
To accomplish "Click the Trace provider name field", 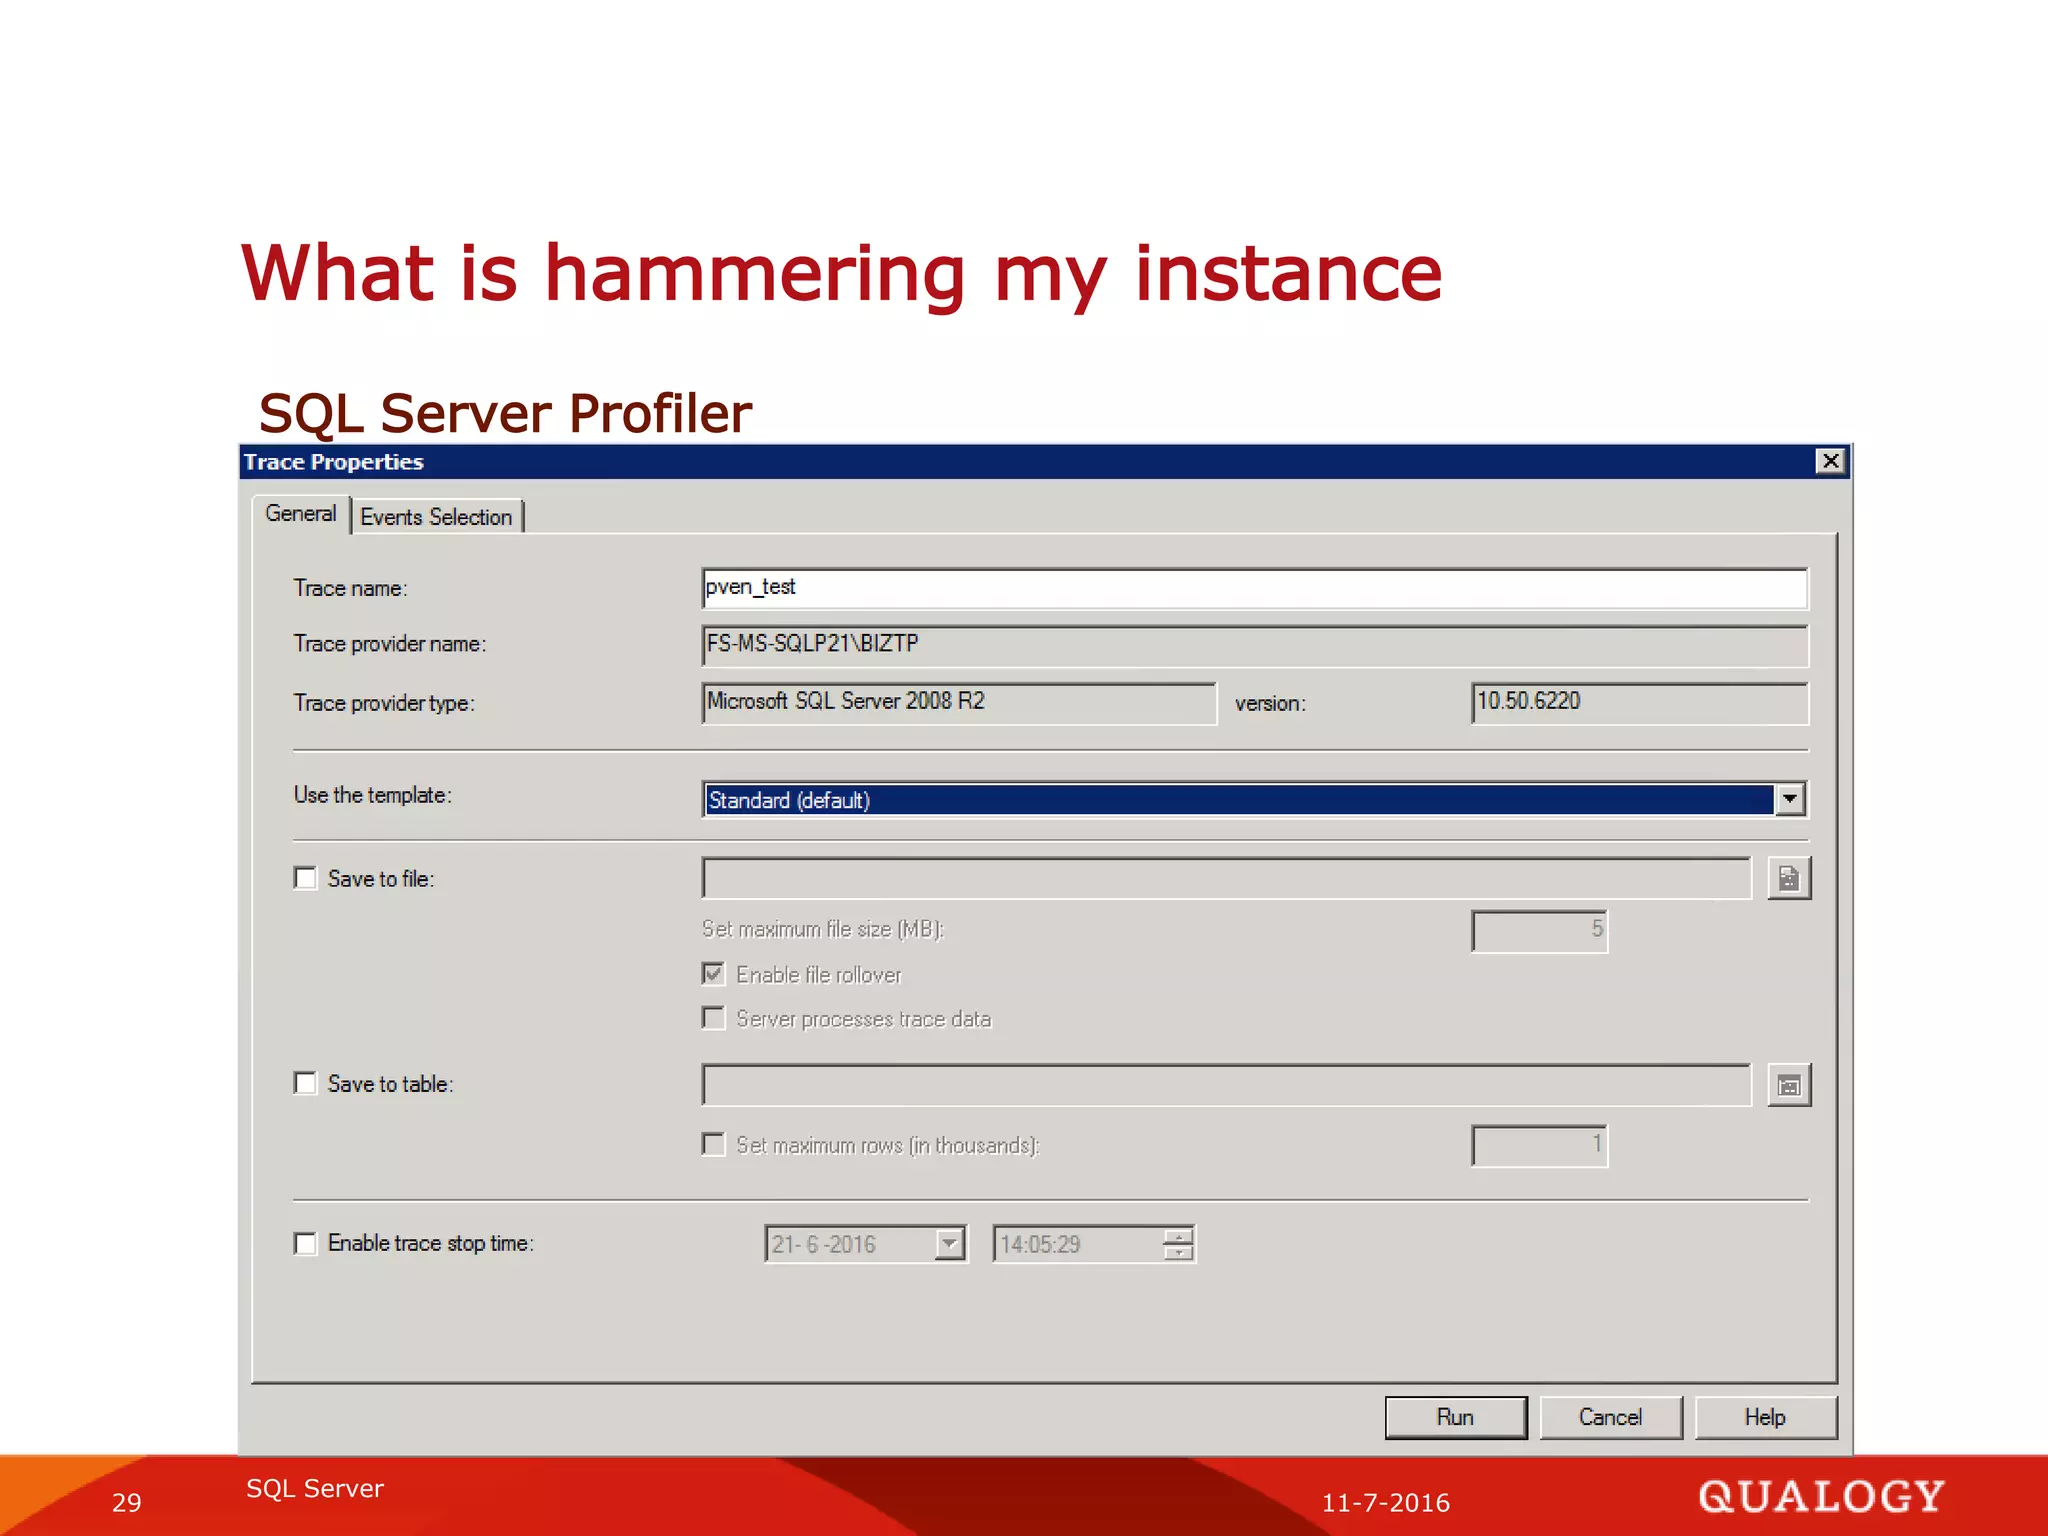I will pos(1255,645).
